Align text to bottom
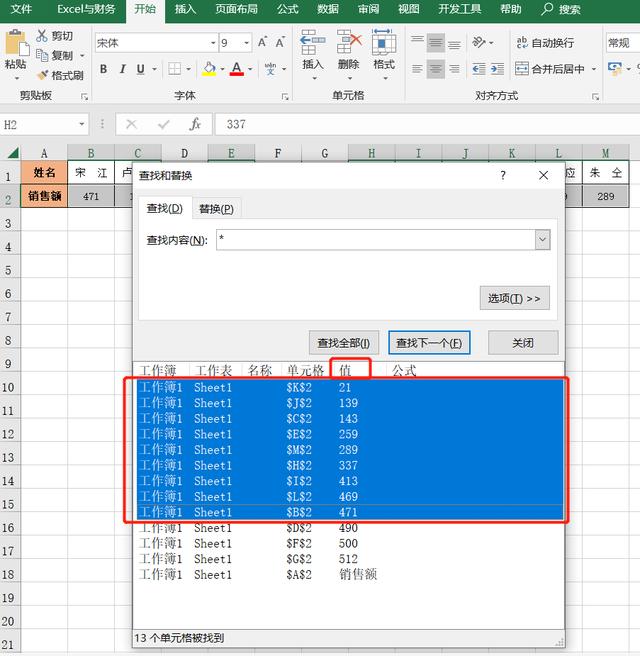 click(x=454, y=43)
